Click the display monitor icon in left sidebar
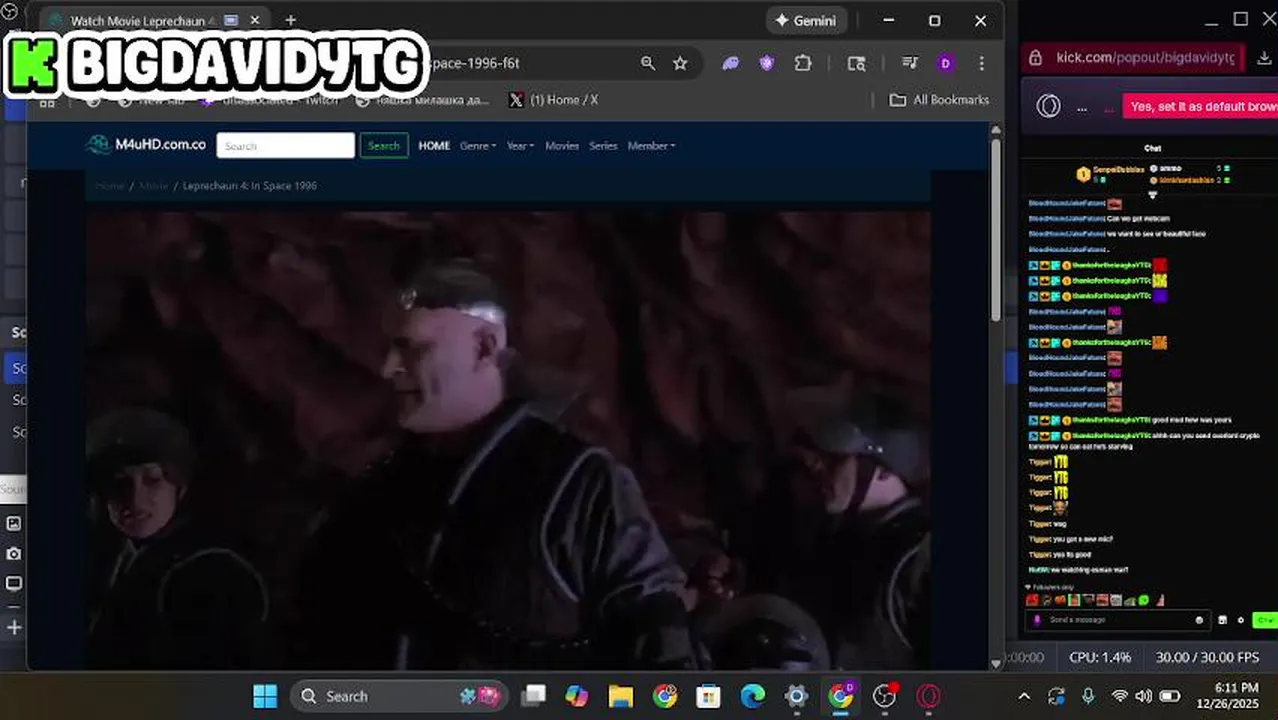The width and height of the screenshot is (1278, 720). tap(14, 583)
